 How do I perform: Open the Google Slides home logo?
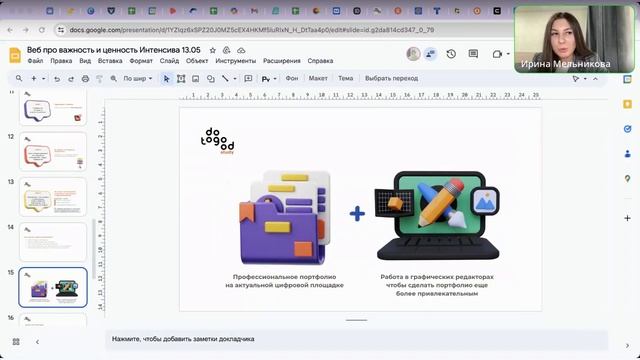coord(15,56)
